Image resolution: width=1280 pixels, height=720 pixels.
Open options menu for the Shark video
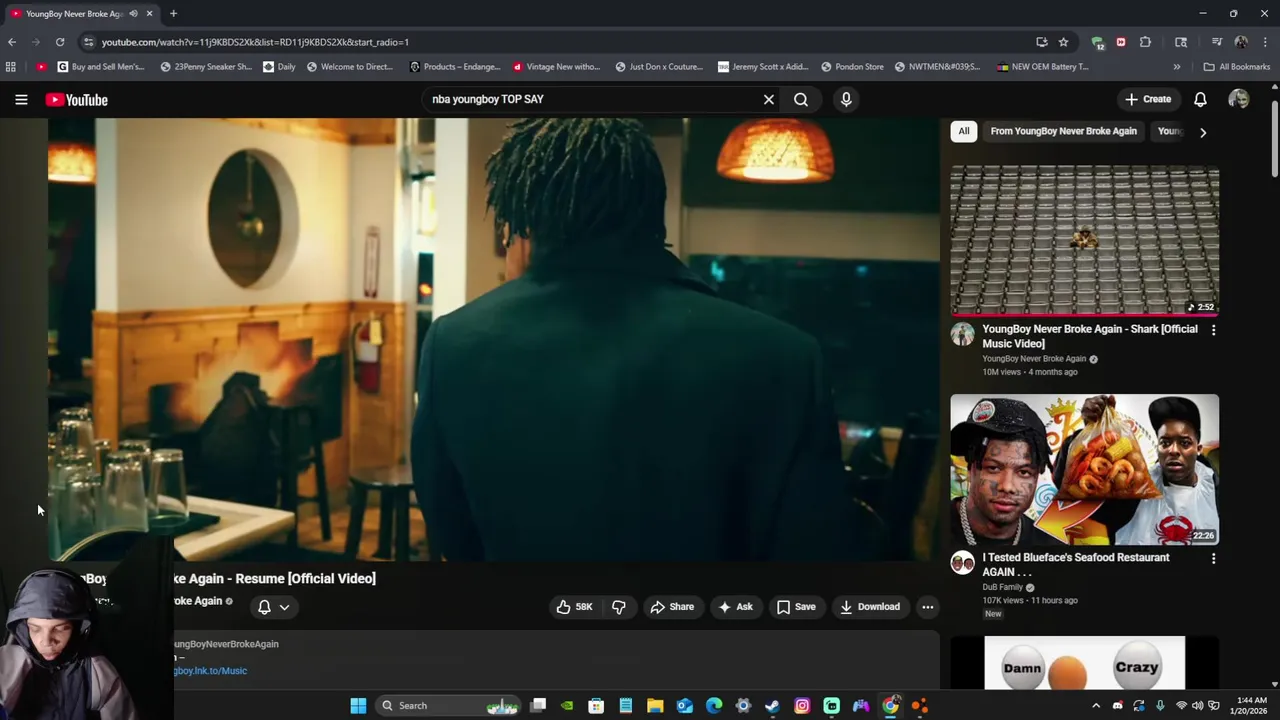coord(1213,330)
